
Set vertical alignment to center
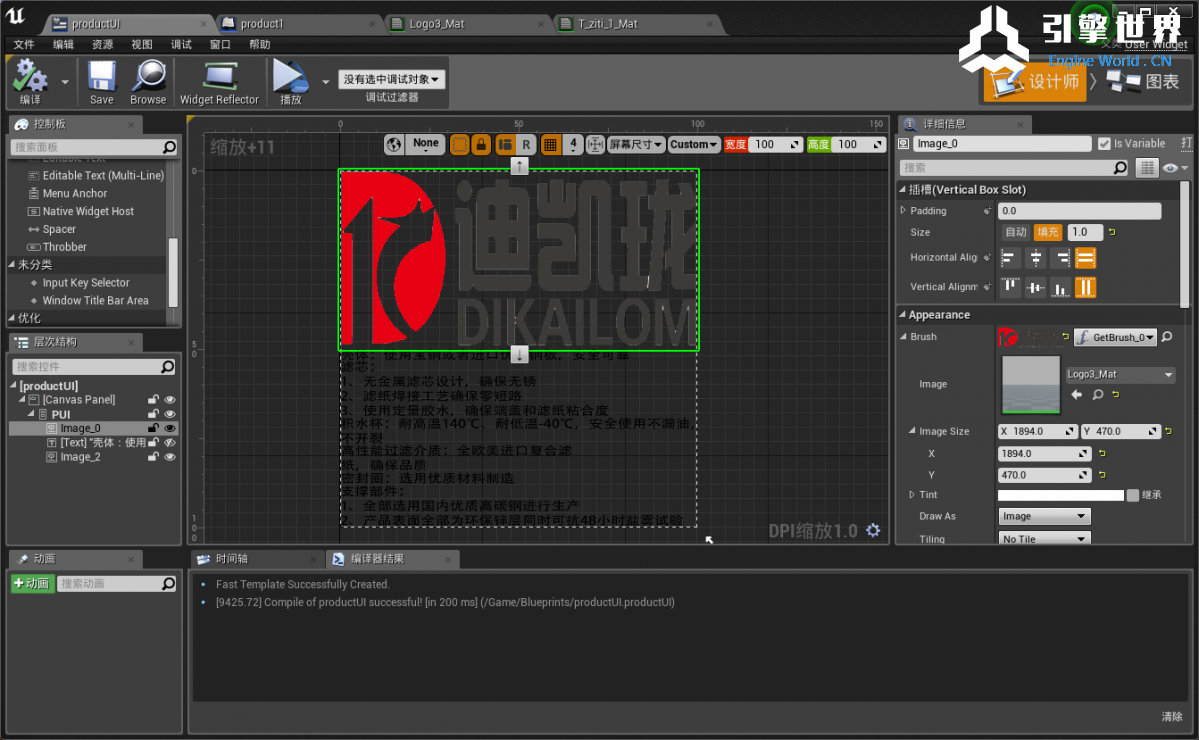pyautogui.click(x=1035, y=287)
